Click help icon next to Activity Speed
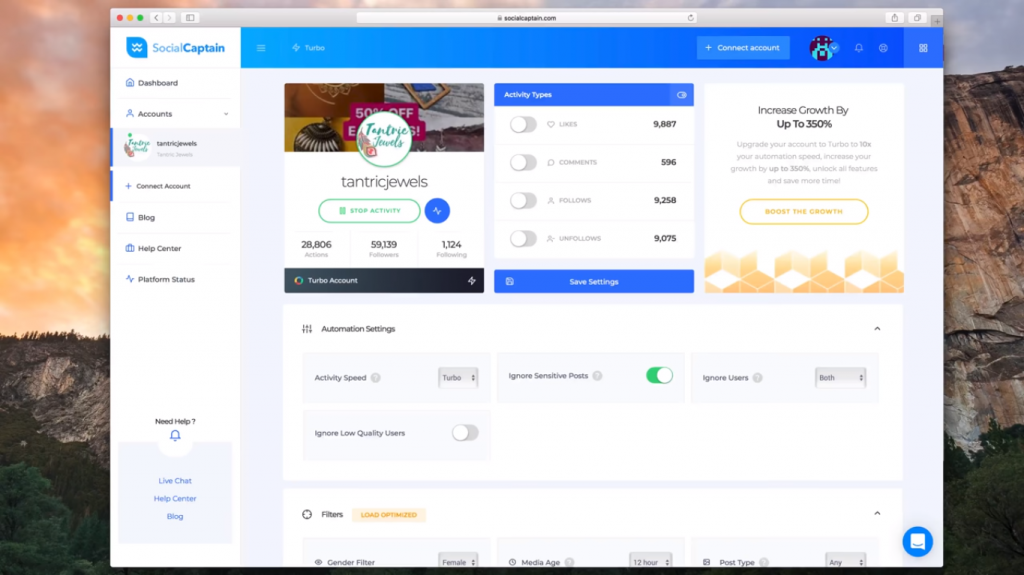This screenshot has height=575, width=1024. [376, 378]
